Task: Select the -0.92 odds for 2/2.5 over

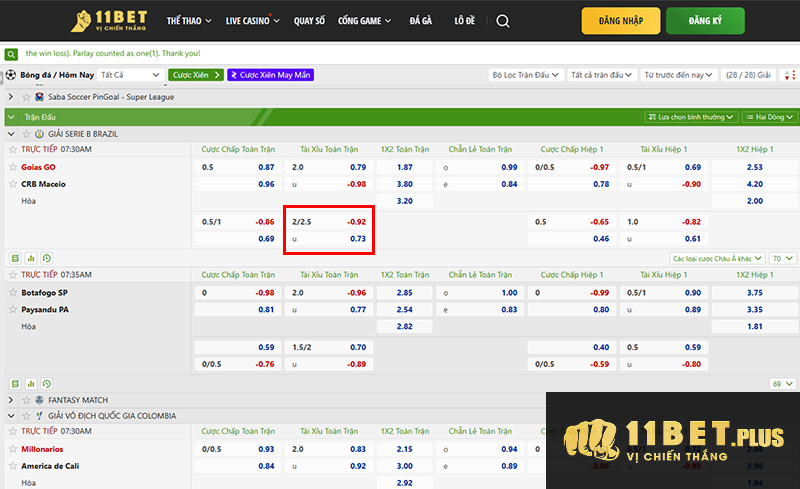Action: click(x=355, y=221)
